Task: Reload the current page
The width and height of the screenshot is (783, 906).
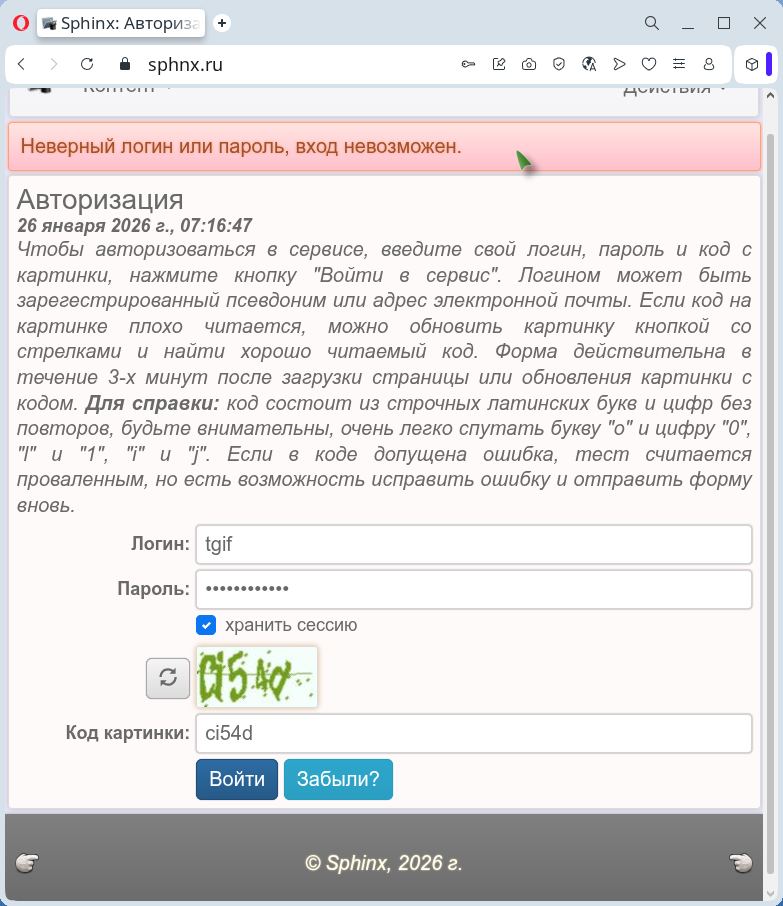Action: pyautogui.click(x=87, y=64)
